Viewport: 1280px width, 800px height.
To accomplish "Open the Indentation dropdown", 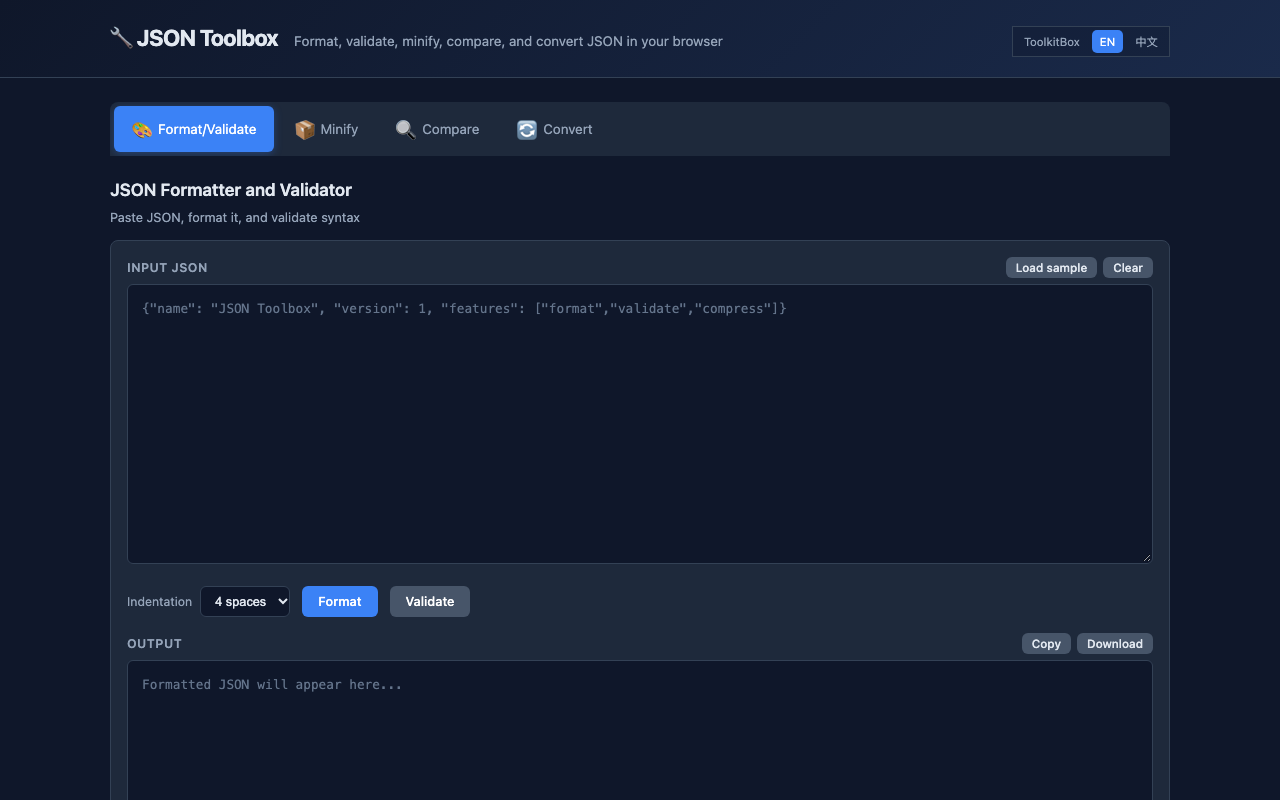I will (x=245, y=601).
